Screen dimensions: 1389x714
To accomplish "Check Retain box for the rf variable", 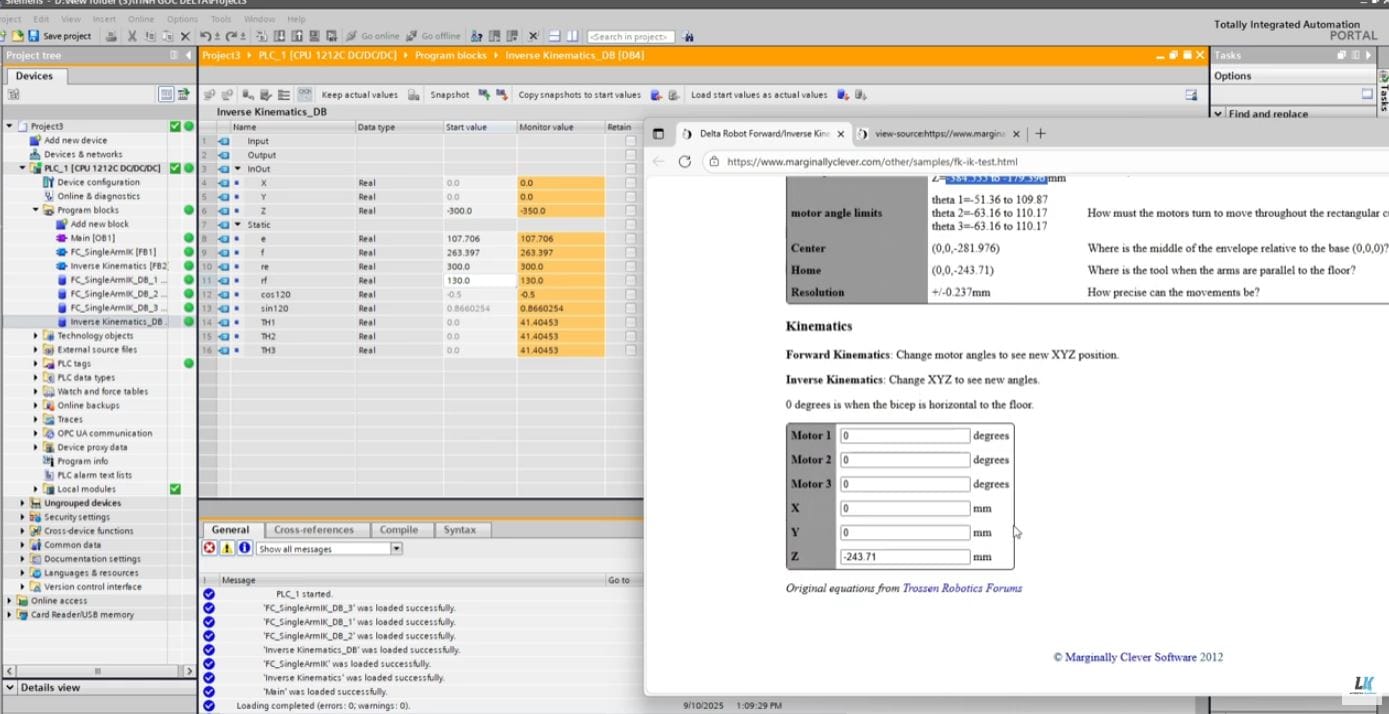I will pos(630,281).
